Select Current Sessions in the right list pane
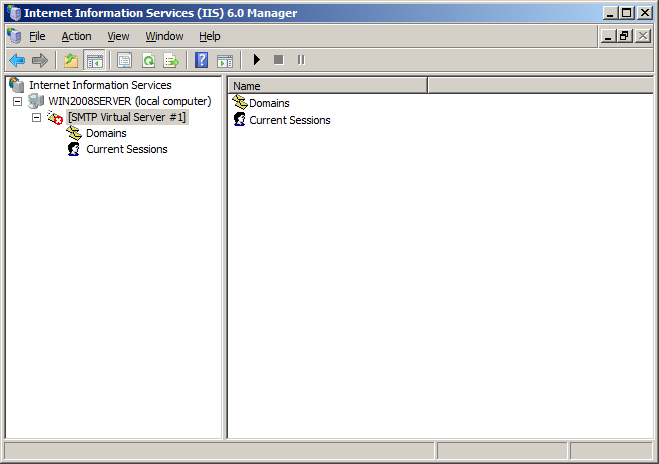Viewport: 659px width, 464px height. point(290,120)
